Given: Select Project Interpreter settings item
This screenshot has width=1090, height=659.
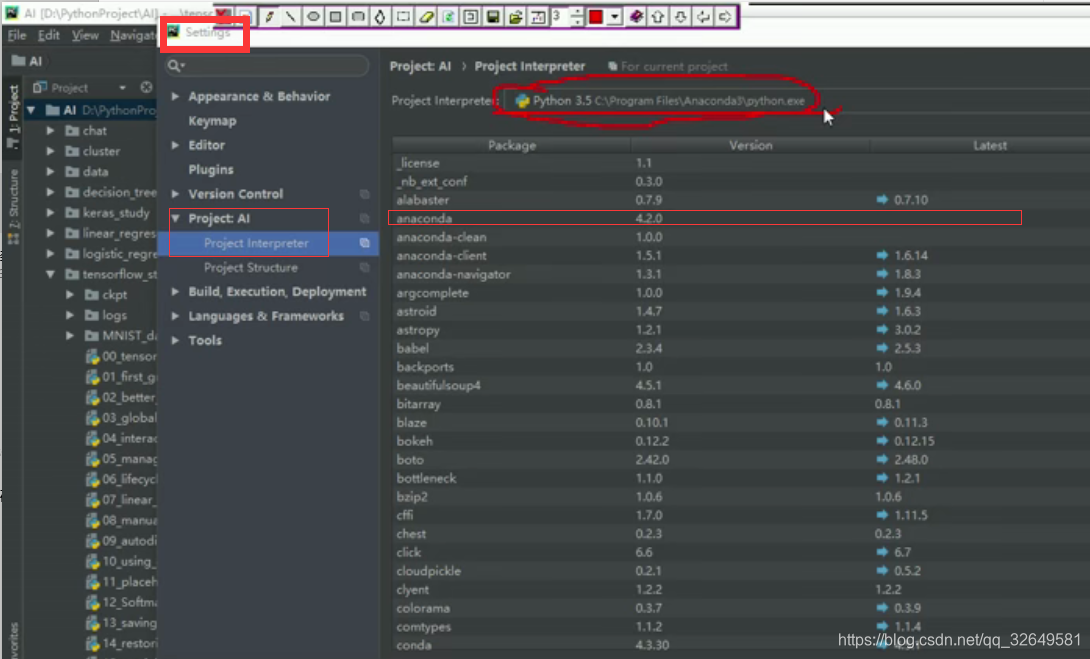Looking at the screenshot, I should coord(256,243).
